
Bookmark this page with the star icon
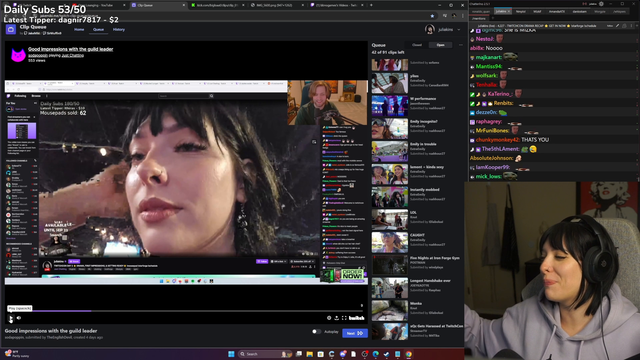[x=432, y=16]
